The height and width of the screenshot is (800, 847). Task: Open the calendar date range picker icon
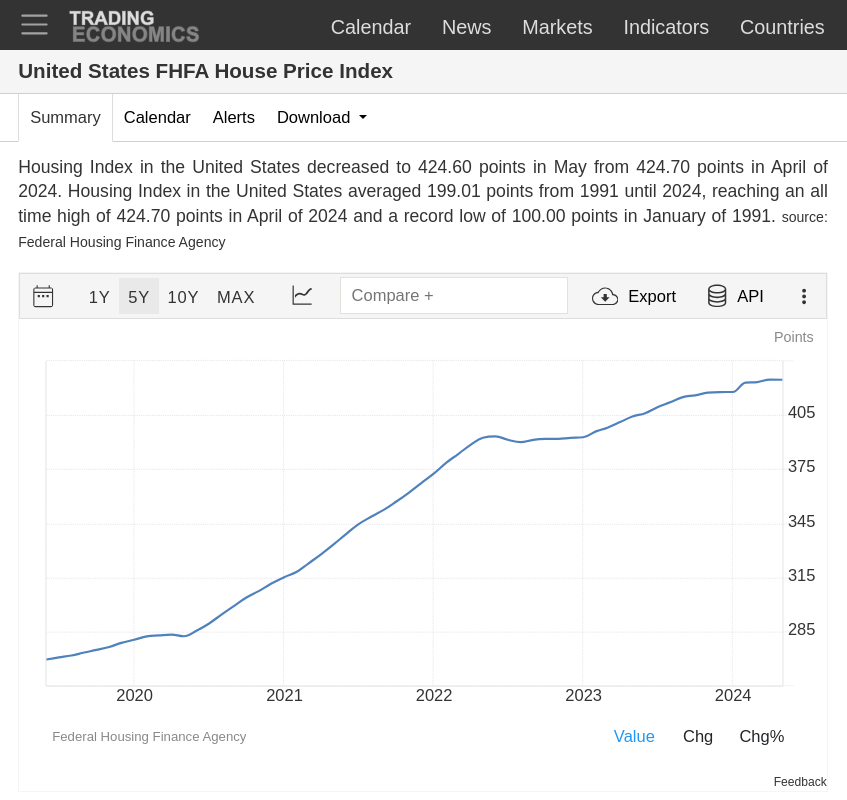coord(43,296)
